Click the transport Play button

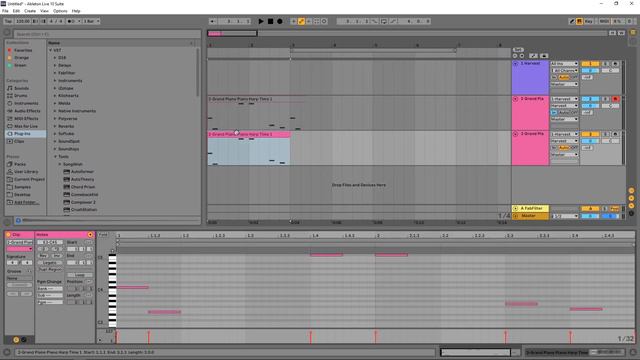point(261,21)
